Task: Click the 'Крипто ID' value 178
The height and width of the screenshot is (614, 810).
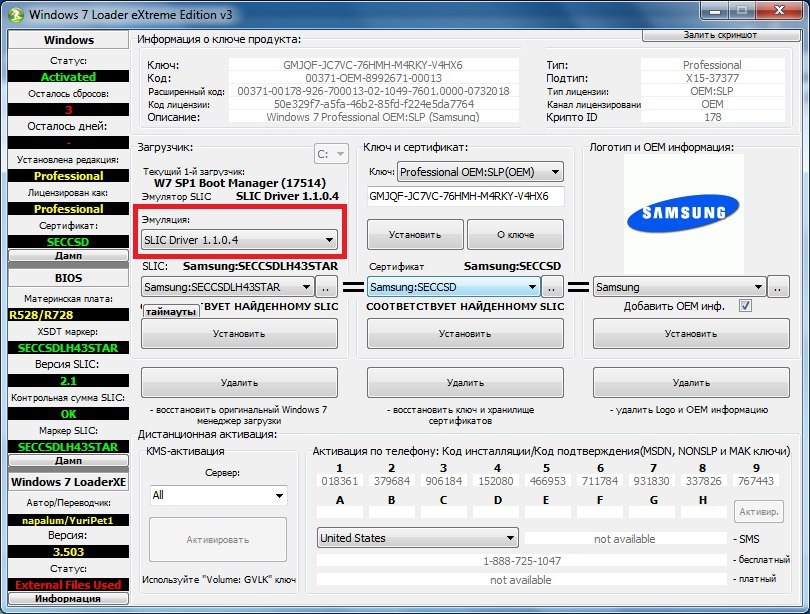Action: click(712, 117)
